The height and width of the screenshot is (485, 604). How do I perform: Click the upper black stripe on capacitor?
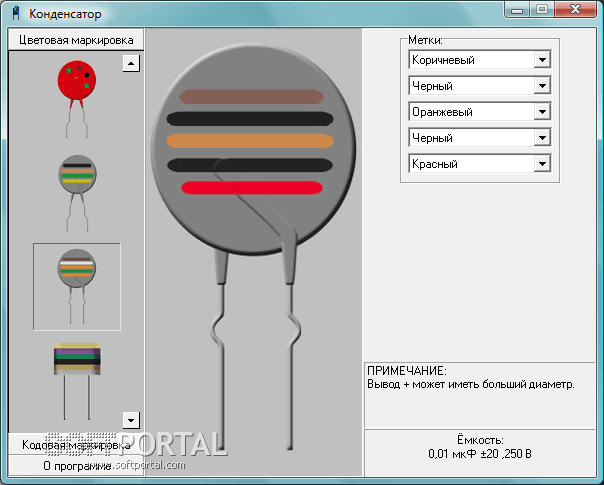[x=250, y=119]
